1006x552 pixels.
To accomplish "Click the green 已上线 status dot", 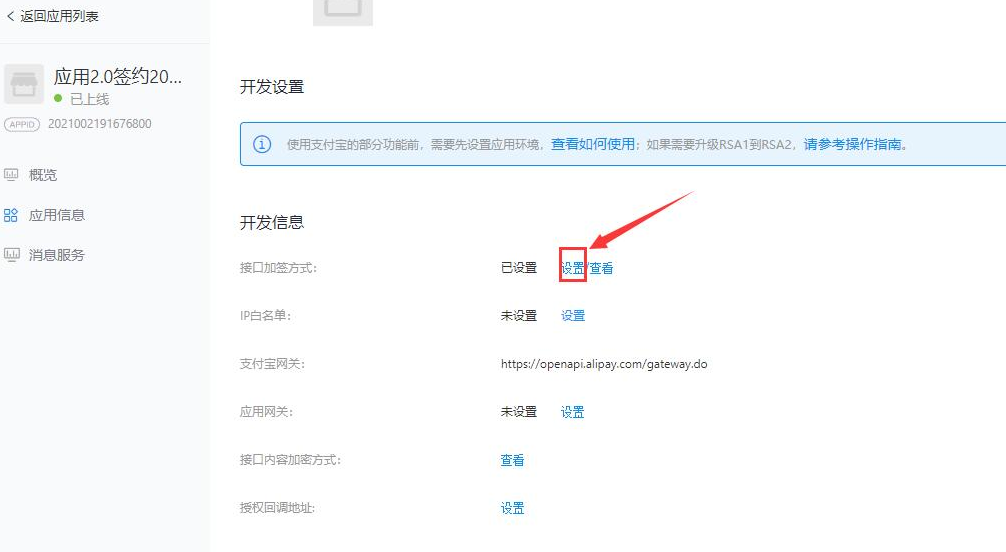I will click(58, 98).
